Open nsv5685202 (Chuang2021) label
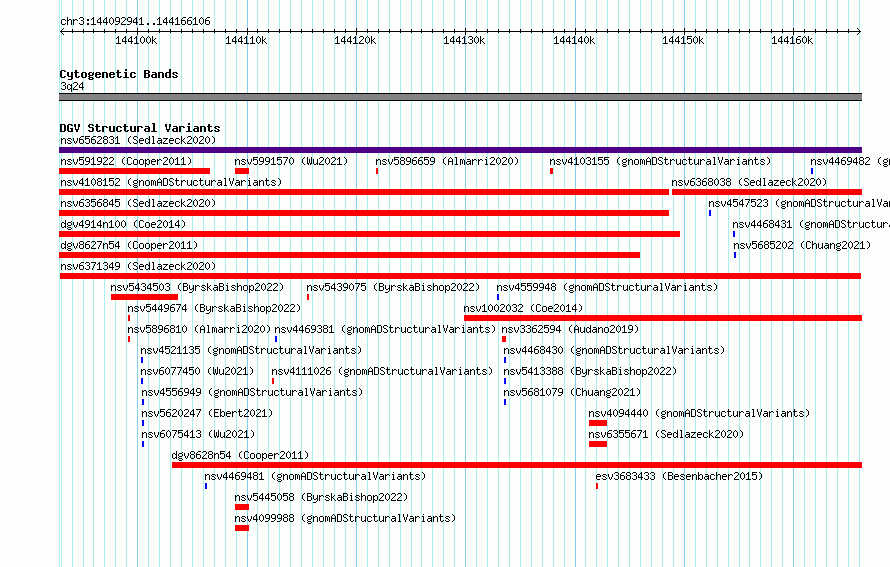890x567 pixels. coord(802,245)
